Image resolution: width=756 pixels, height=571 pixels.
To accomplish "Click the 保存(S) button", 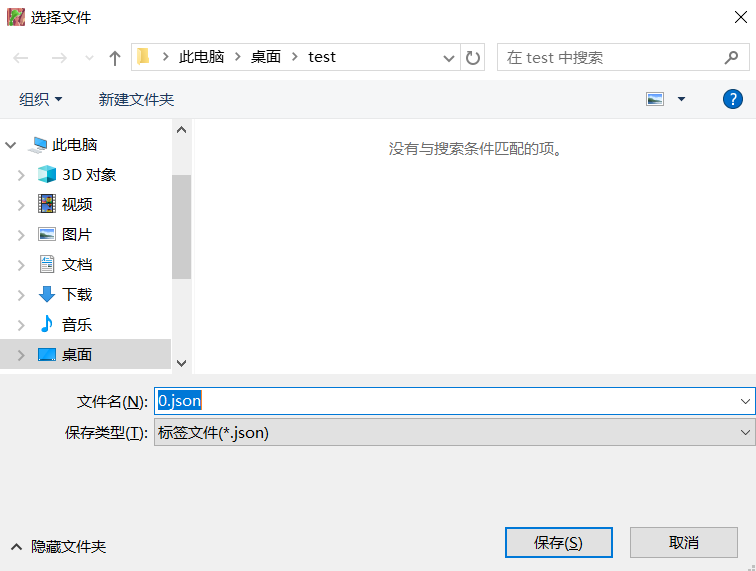I will click(x=558, y=543).
